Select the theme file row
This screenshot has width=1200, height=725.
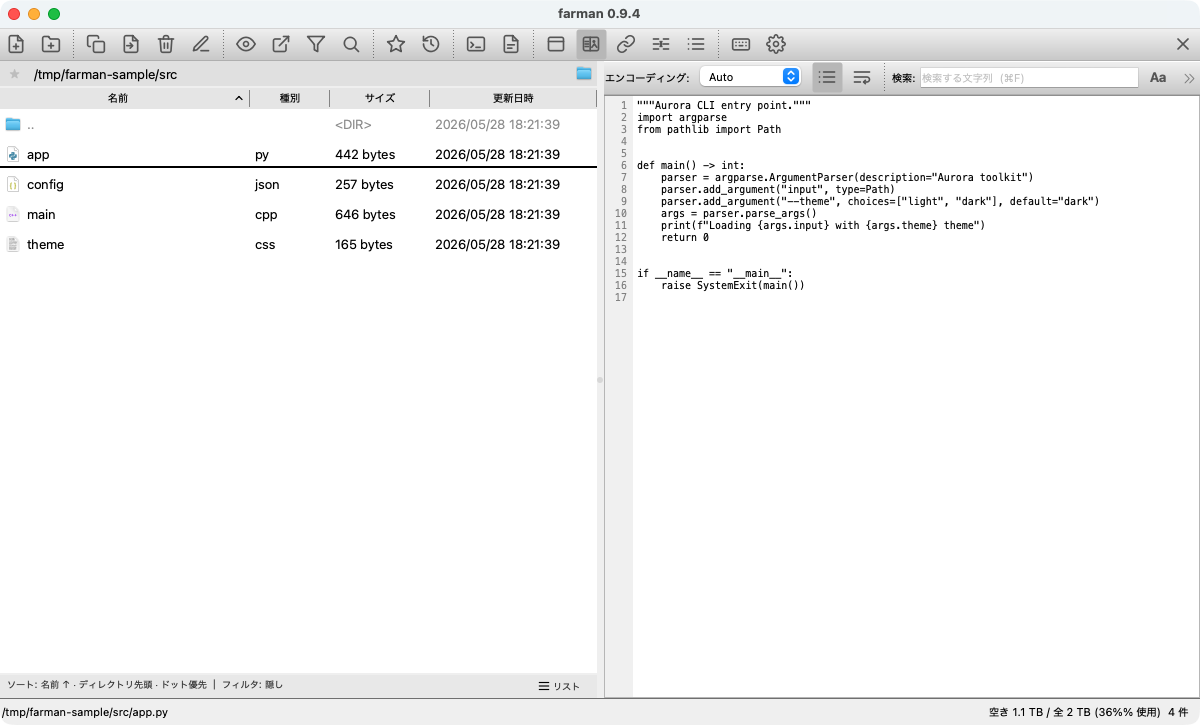tap(298, 244)
